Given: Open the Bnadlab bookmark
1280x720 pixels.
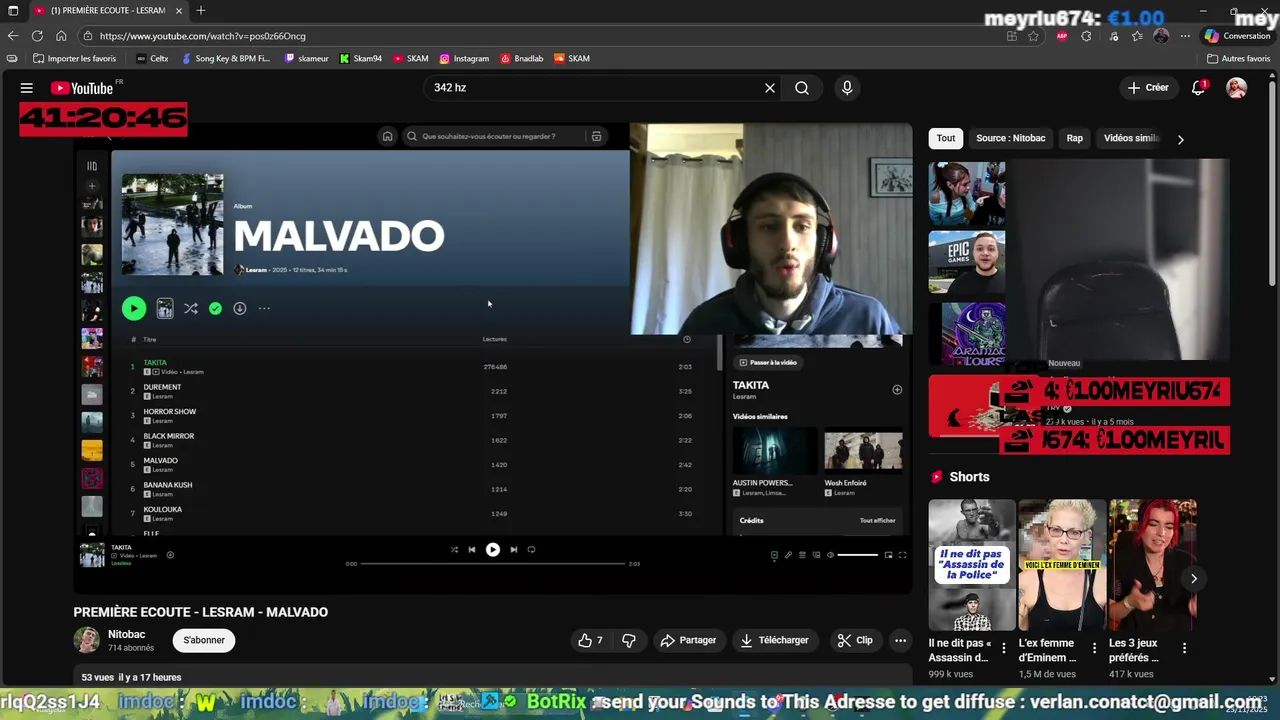Looking at the screenshot, I should (522, 58).
